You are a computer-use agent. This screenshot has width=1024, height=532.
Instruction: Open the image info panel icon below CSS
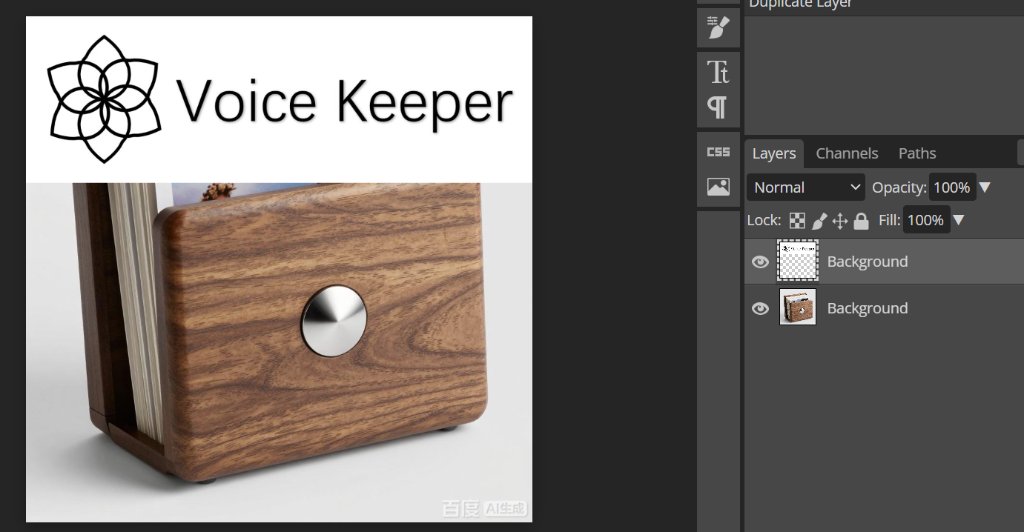click(718, 187)
